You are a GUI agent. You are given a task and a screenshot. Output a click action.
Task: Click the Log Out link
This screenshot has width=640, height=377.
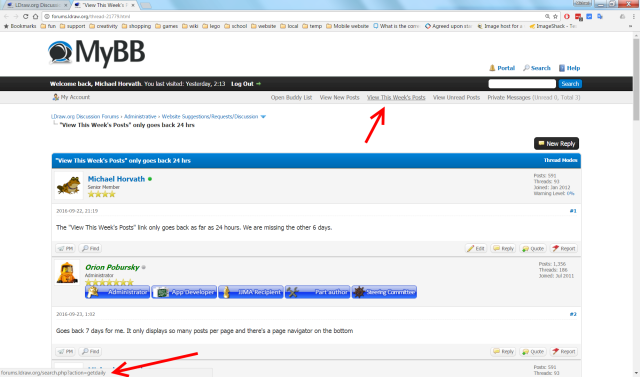246,84
